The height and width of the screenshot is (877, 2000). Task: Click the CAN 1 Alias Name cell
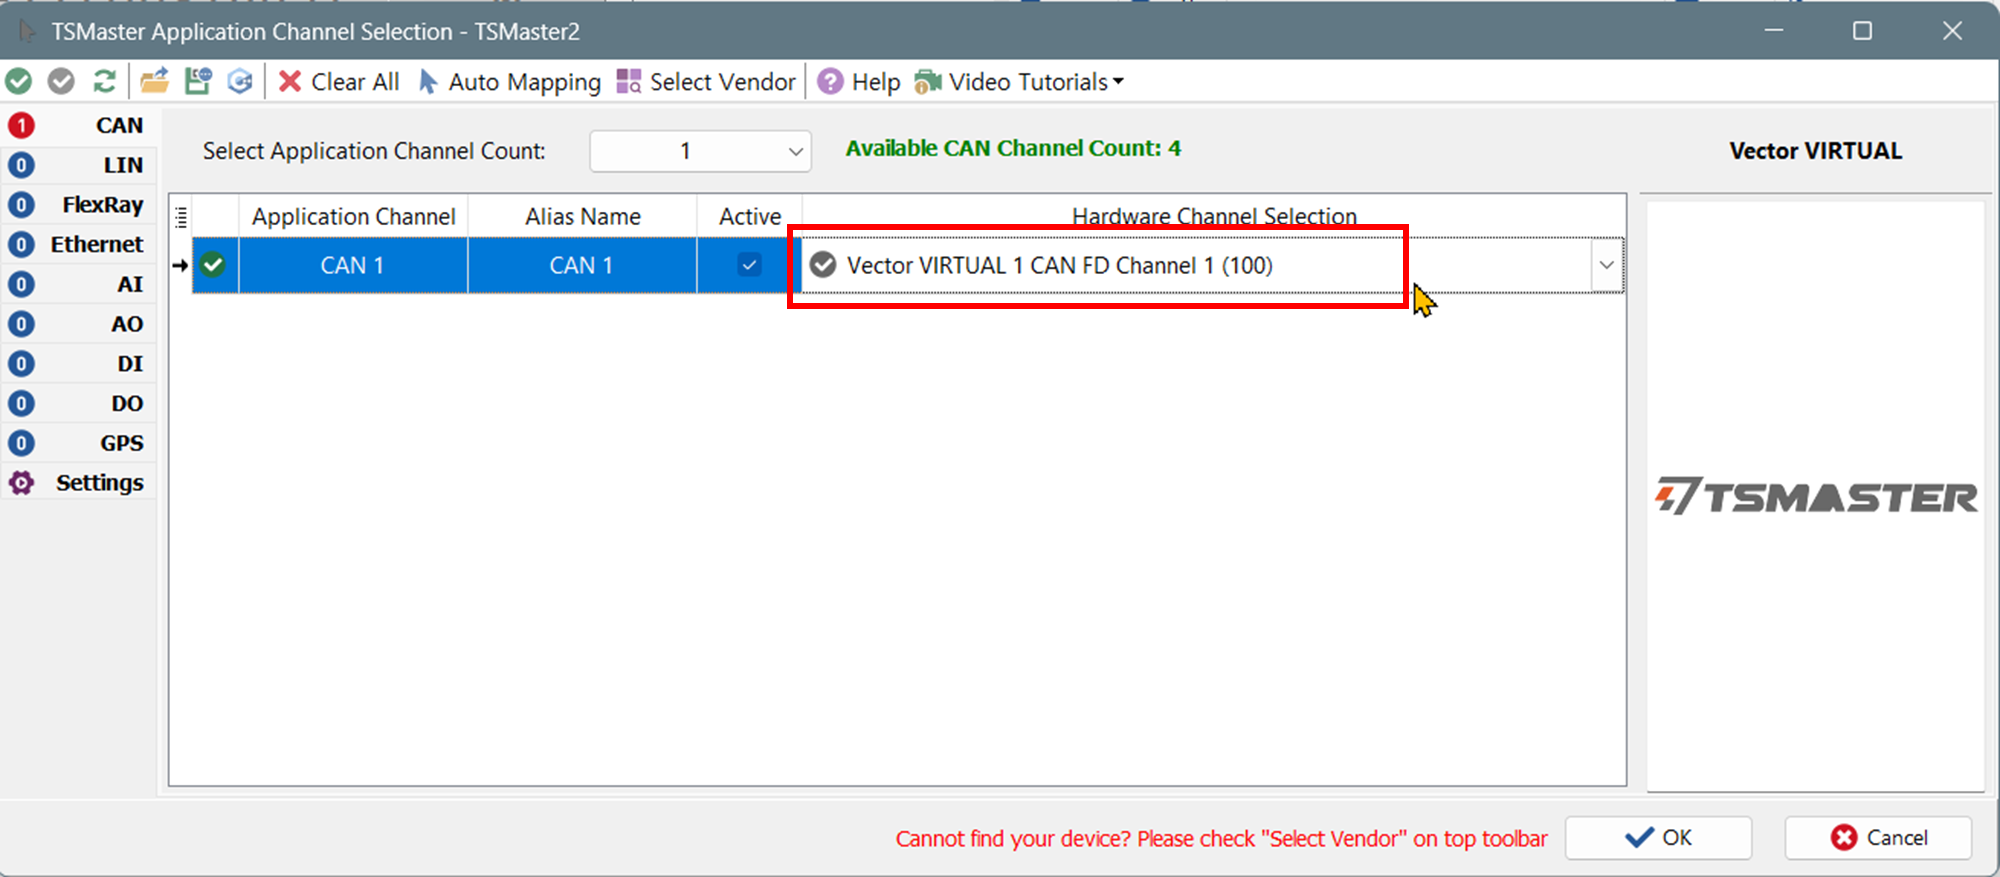[x=581, y=265]
